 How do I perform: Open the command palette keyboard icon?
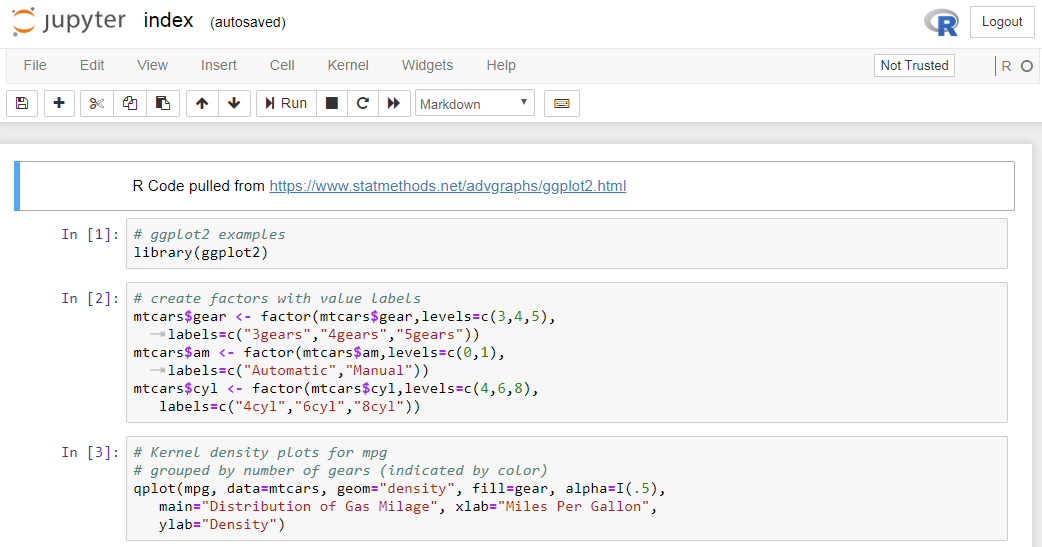point(562,103)
